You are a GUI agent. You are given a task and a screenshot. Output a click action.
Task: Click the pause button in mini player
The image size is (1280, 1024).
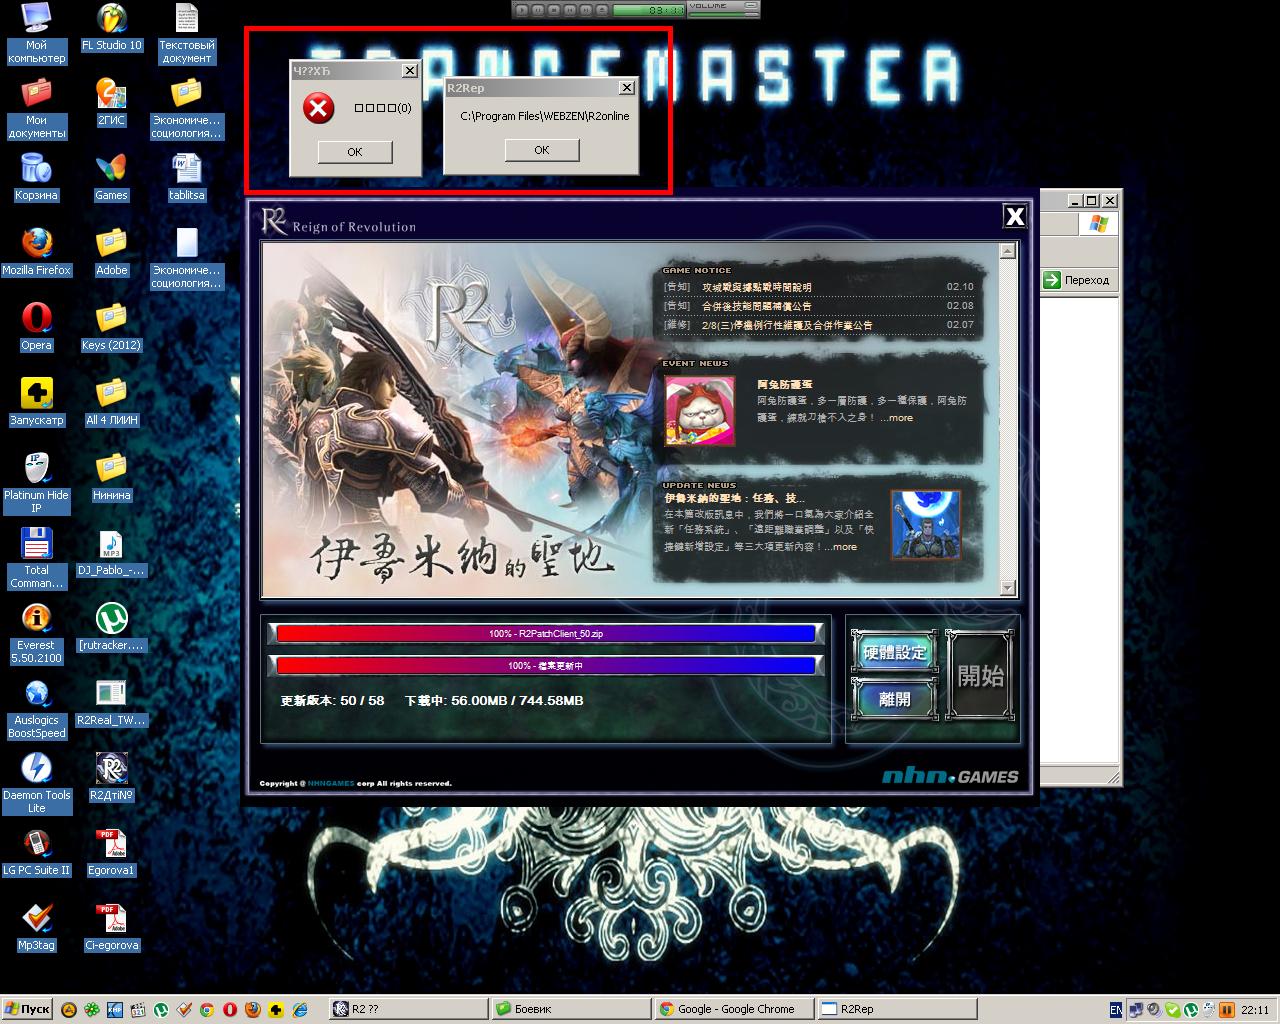click(537, 10)
